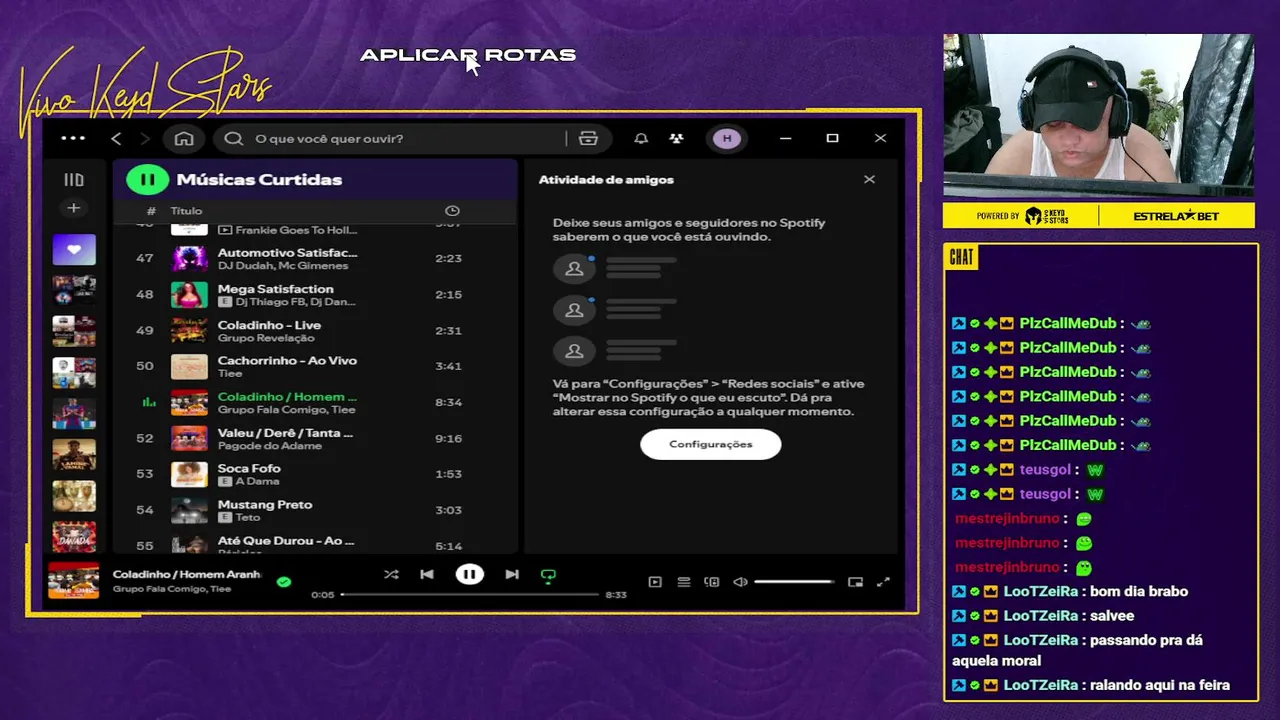Click the "Título" column header
The height and width of the screenshot is (720, 1280).
click(186, 211)
